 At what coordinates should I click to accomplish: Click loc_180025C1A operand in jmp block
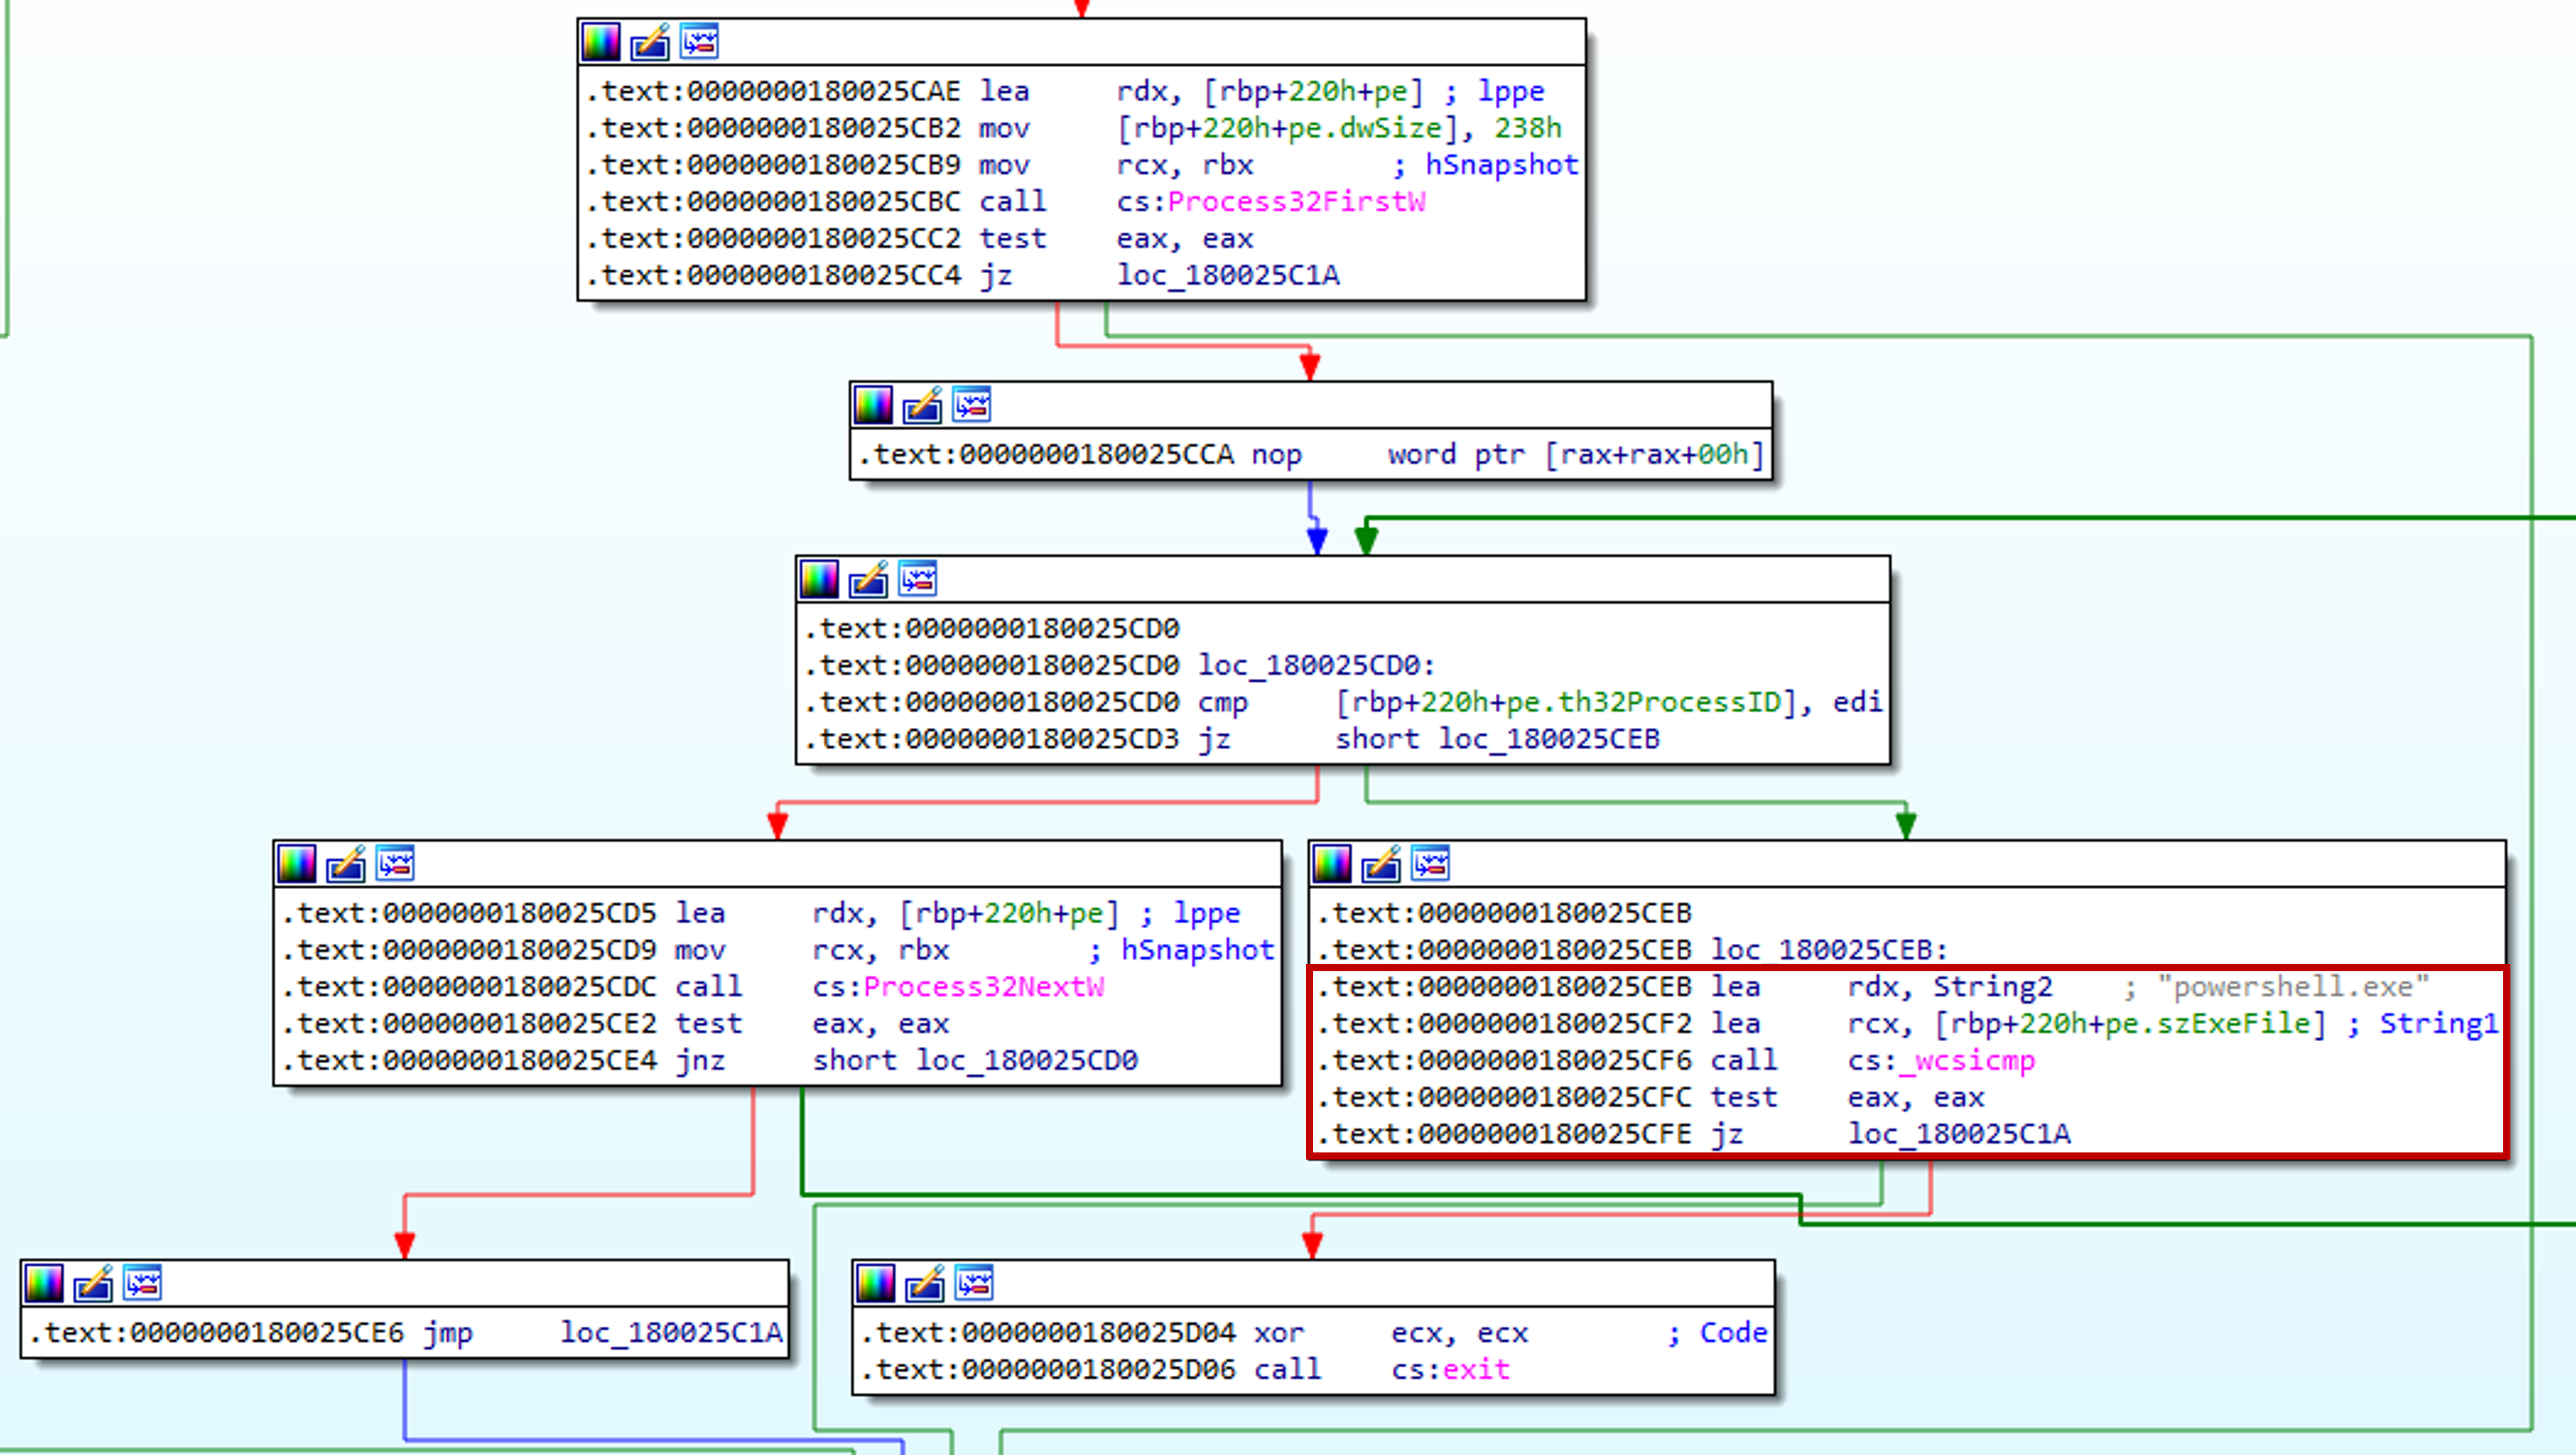click(x=671, y=1333)
